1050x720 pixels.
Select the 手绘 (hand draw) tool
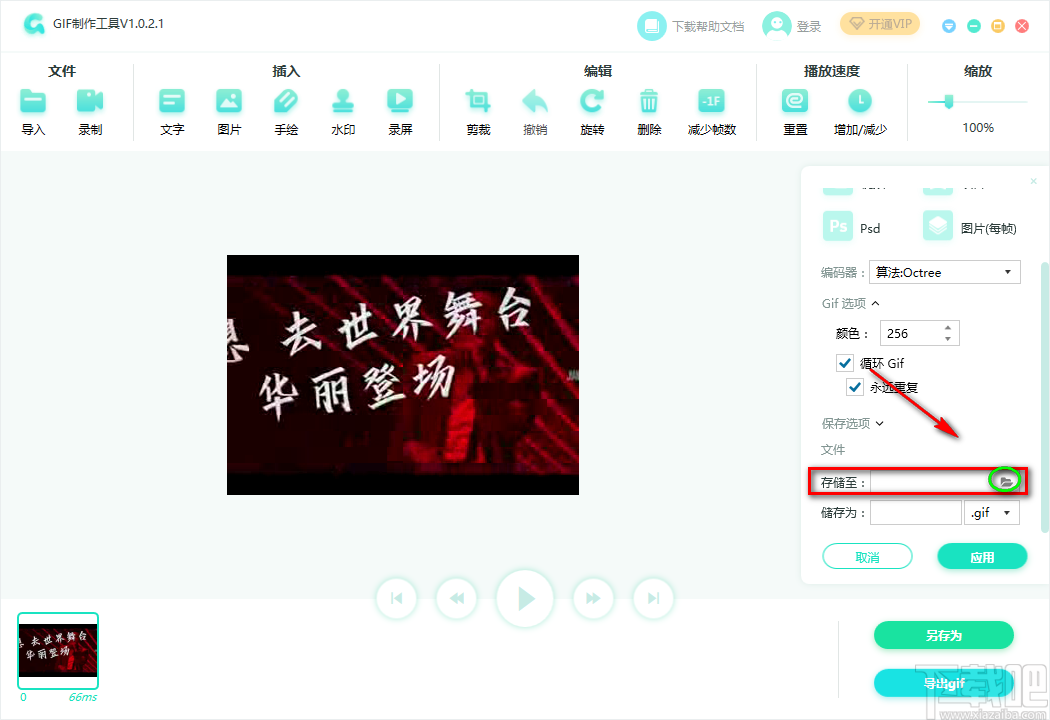click(x=286, y=103)
